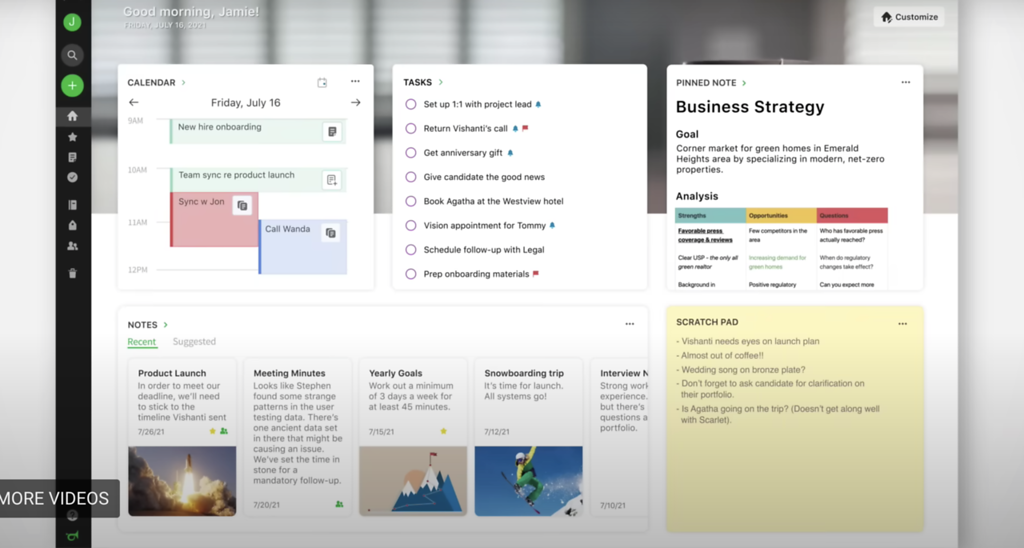This screenshot has height=548, width=1024.
Task: Click the Questions table header cell
Action: click(x=852, y=216)
